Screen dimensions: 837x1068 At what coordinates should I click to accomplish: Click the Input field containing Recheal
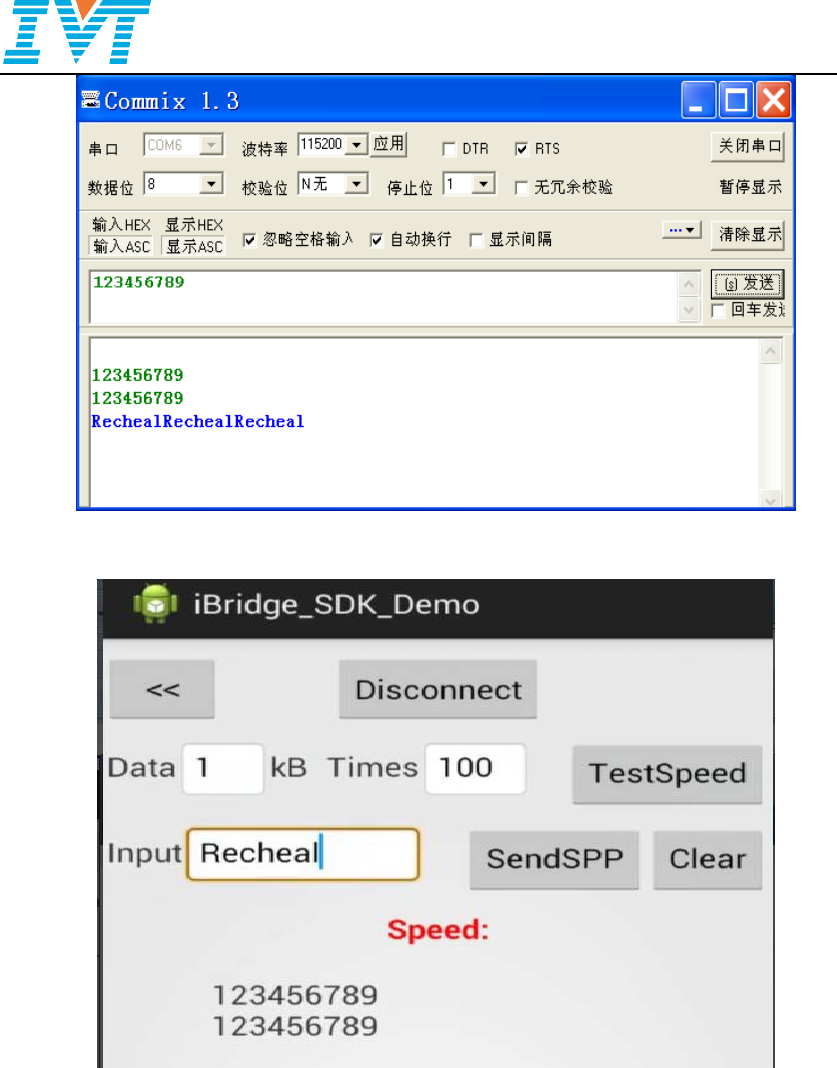[x=303, y=854]
